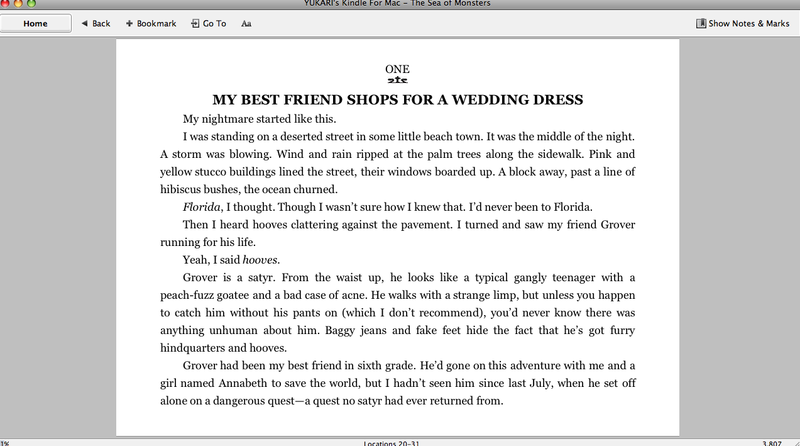The image size is (800, 446).
Task: Click the italic word Florida
Action: click(202, 207)
